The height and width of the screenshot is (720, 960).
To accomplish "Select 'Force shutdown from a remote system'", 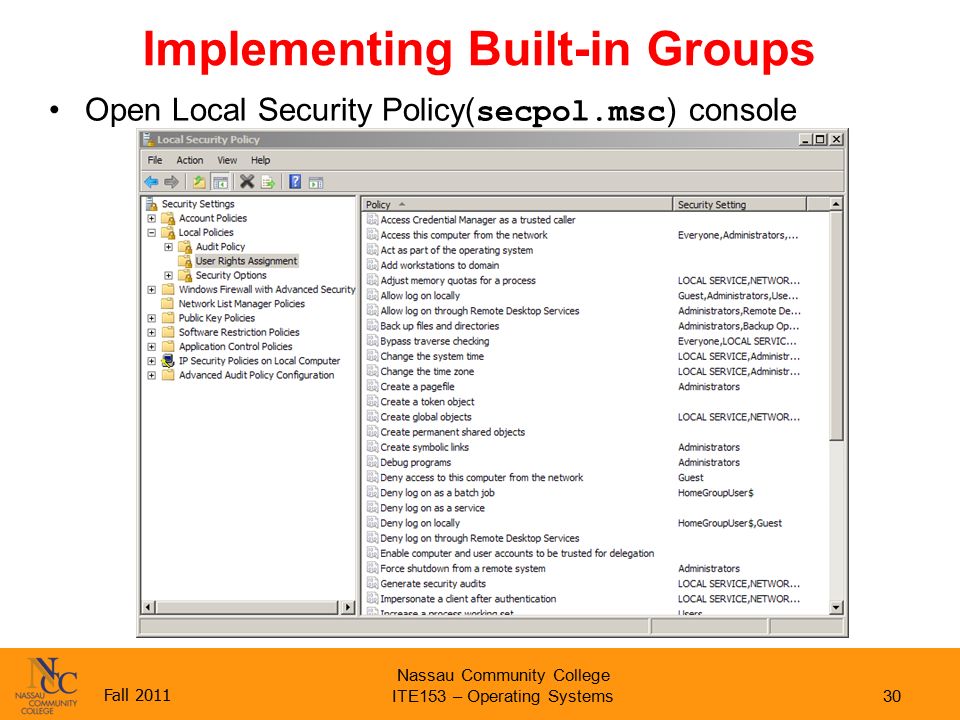I will (462, 569).
